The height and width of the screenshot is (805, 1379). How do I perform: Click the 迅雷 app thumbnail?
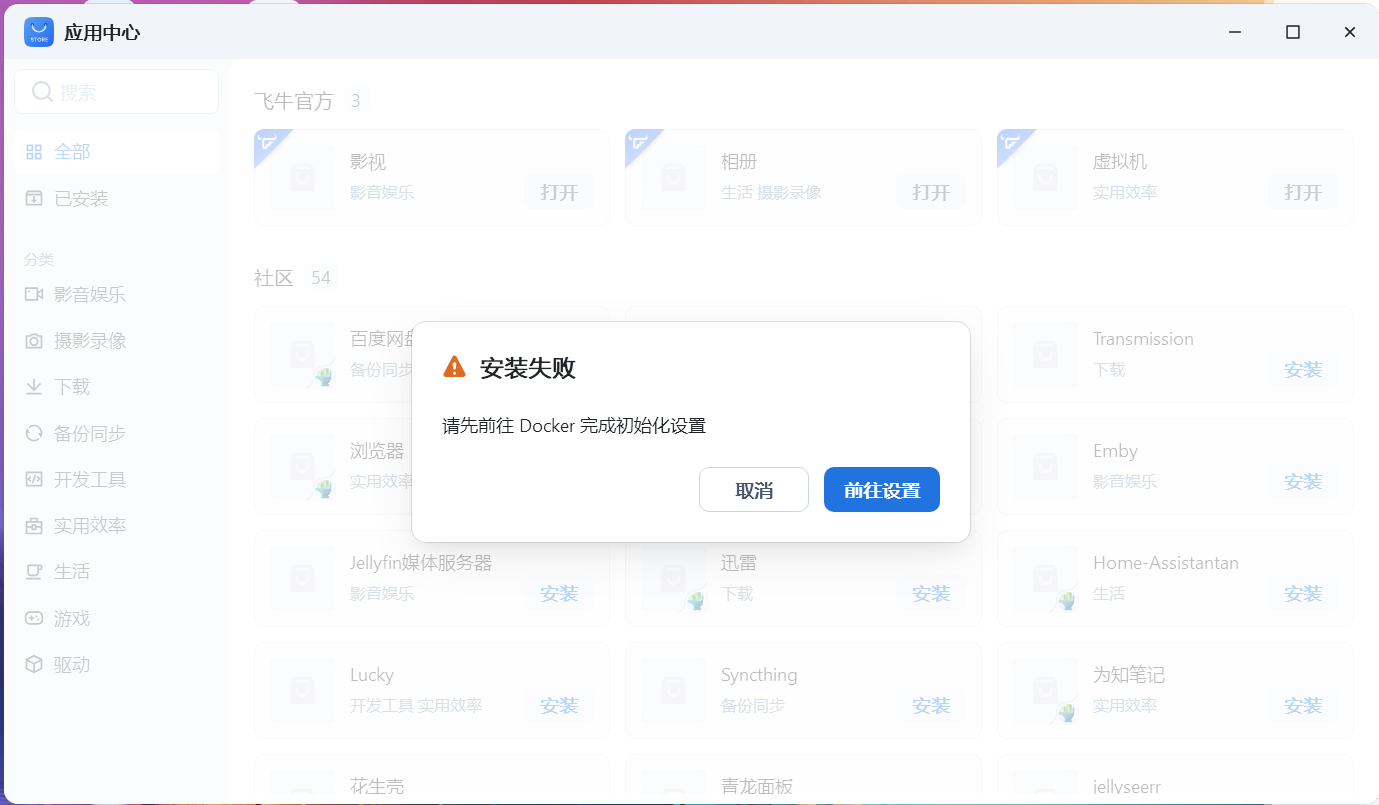(673, 578)
